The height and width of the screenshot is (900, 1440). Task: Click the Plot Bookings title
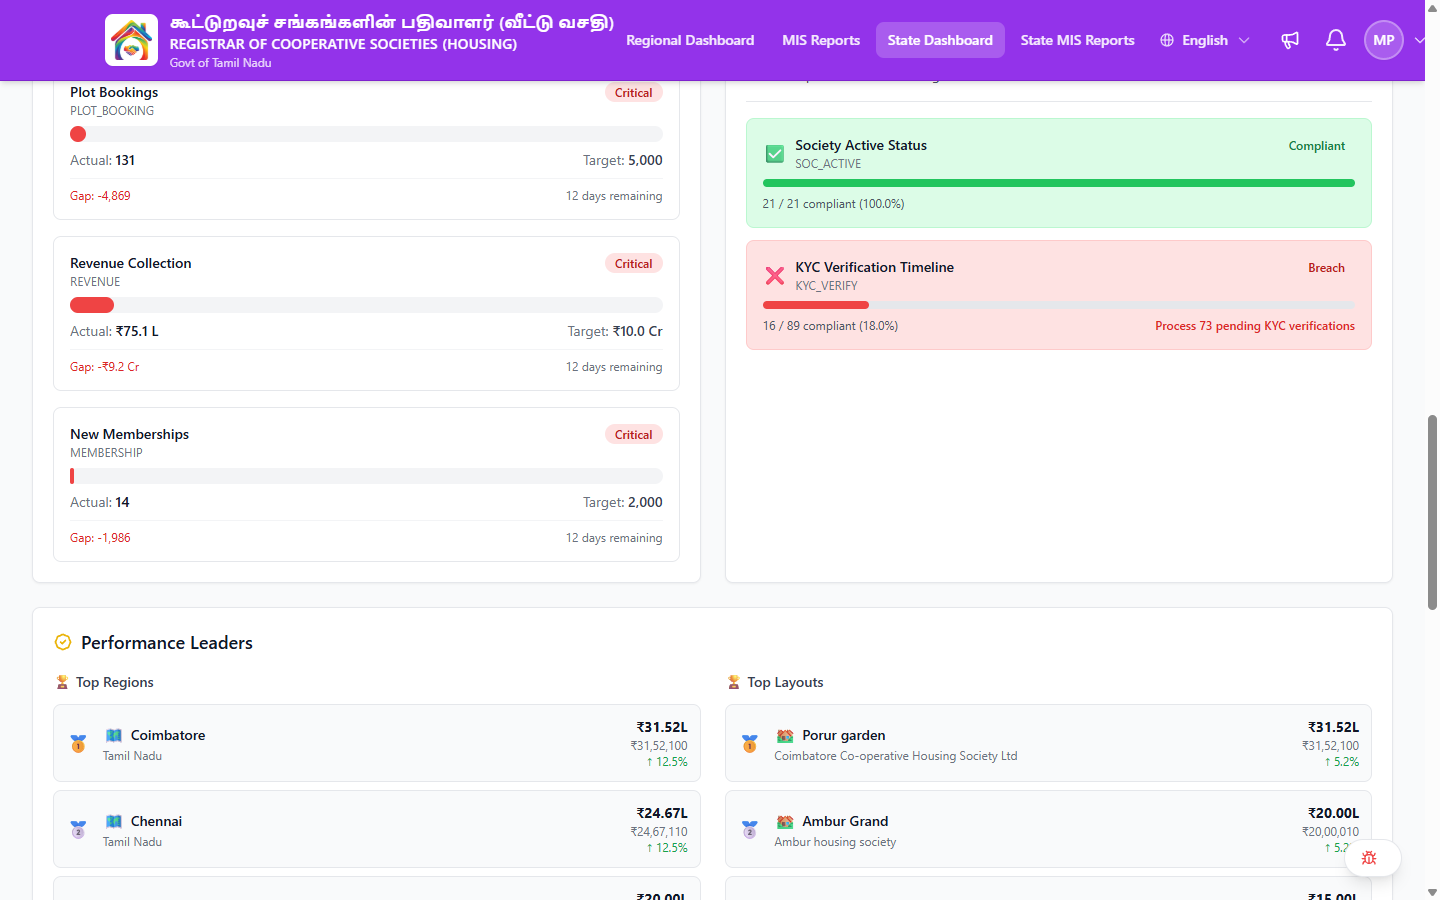[x=114, y=92]
